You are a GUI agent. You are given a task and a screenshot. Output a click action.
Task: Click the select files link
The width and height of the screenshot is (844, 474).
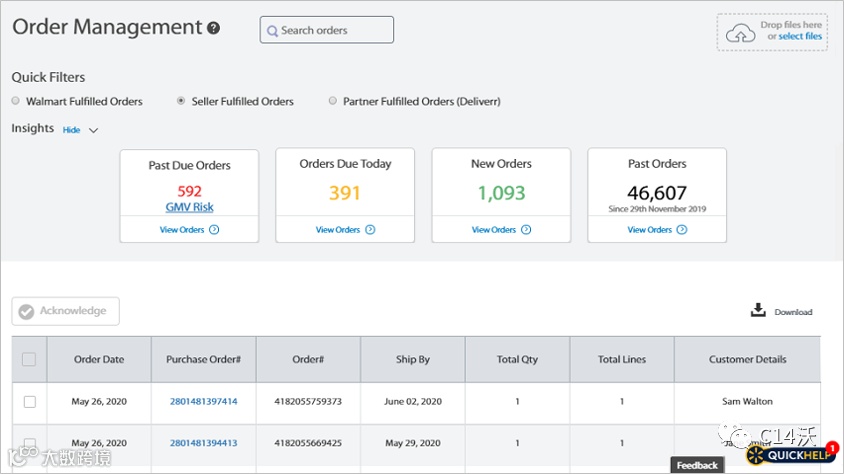pyautogui.click(x=800, y=37)
